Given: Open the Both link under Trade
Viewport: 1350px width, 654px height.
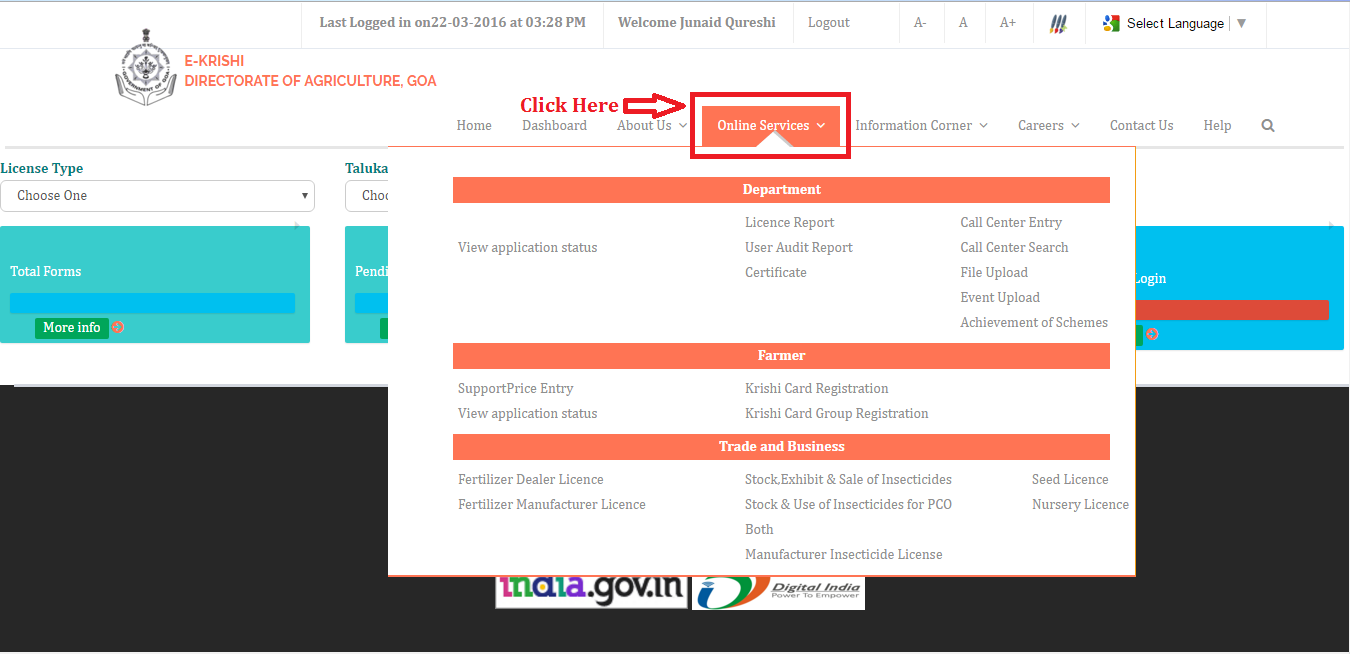Looking at the screenshot, I should click(x=759, y=529).
